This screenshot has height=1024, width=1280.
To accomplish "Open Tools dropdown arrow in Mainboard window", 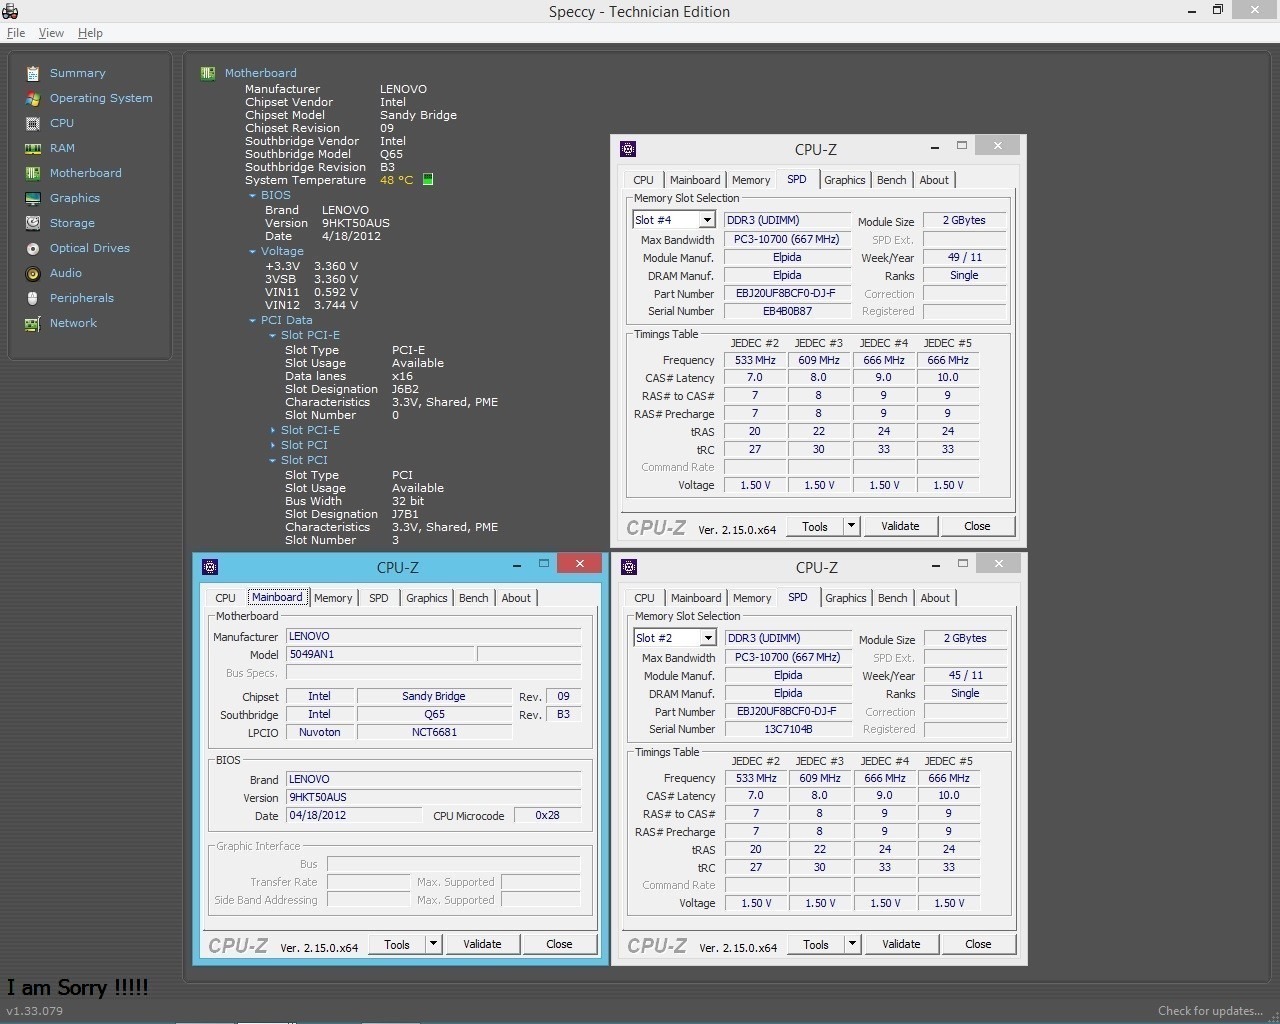I will click(433, 944).
